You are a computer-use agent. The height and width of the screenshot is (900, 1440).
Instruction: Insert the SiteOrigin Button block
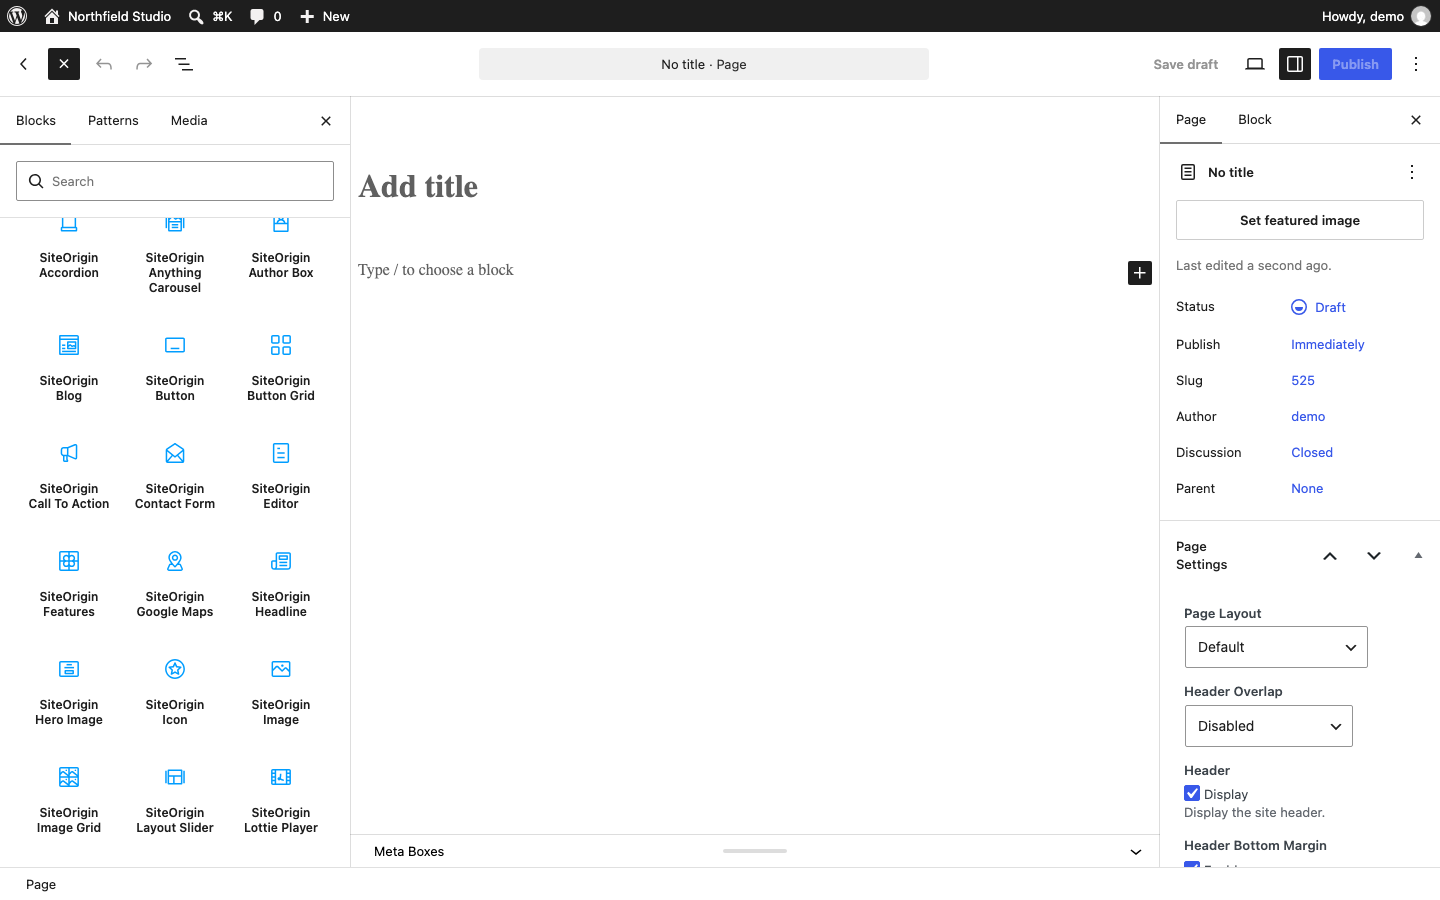[x=175, y=367]
